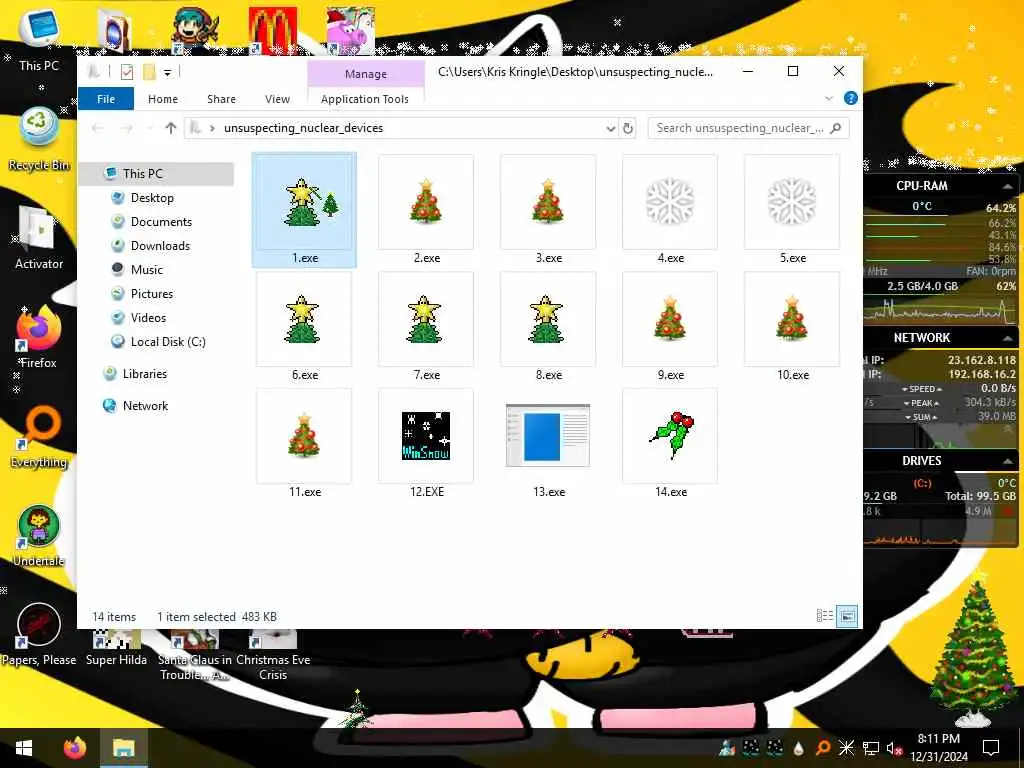Click the muted volume tray icon

894,748
